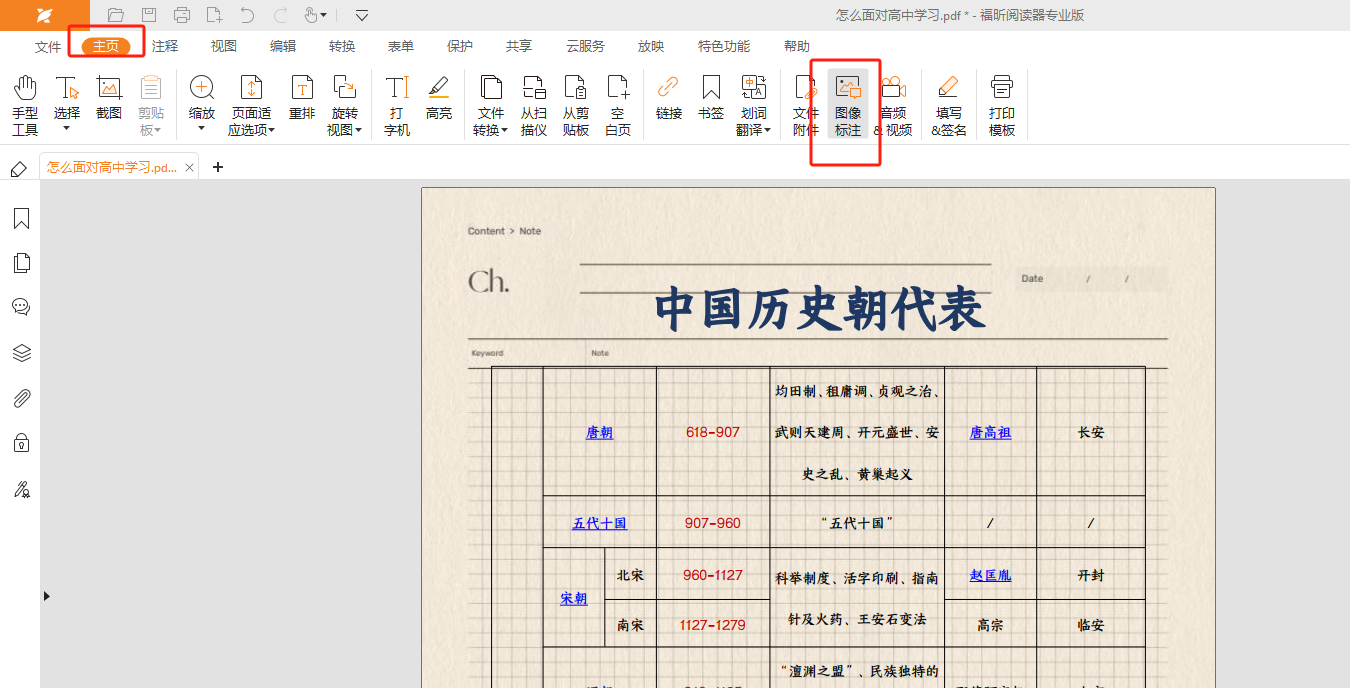This screenshot has width=1350, height=688.
Task: Click the 赵匡胤 link in the document
Action: 990,575
